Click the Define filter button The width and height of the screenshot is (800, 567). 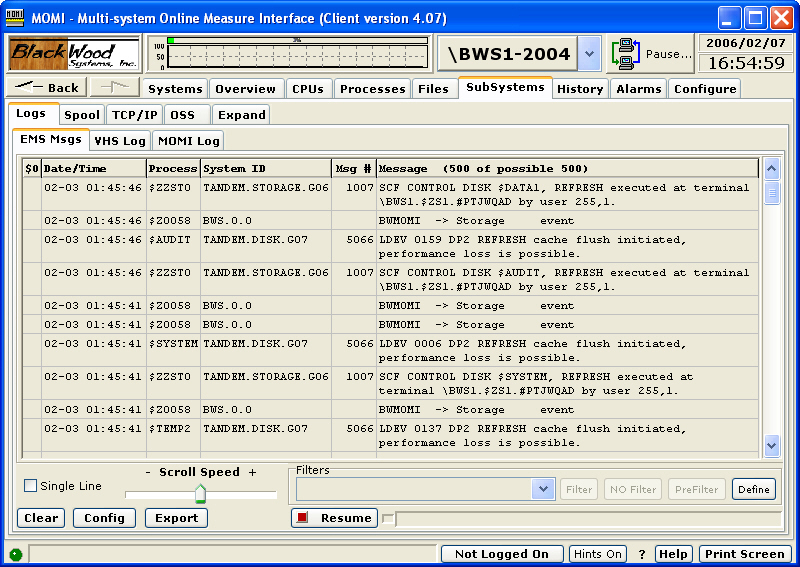tap(754, 489)
